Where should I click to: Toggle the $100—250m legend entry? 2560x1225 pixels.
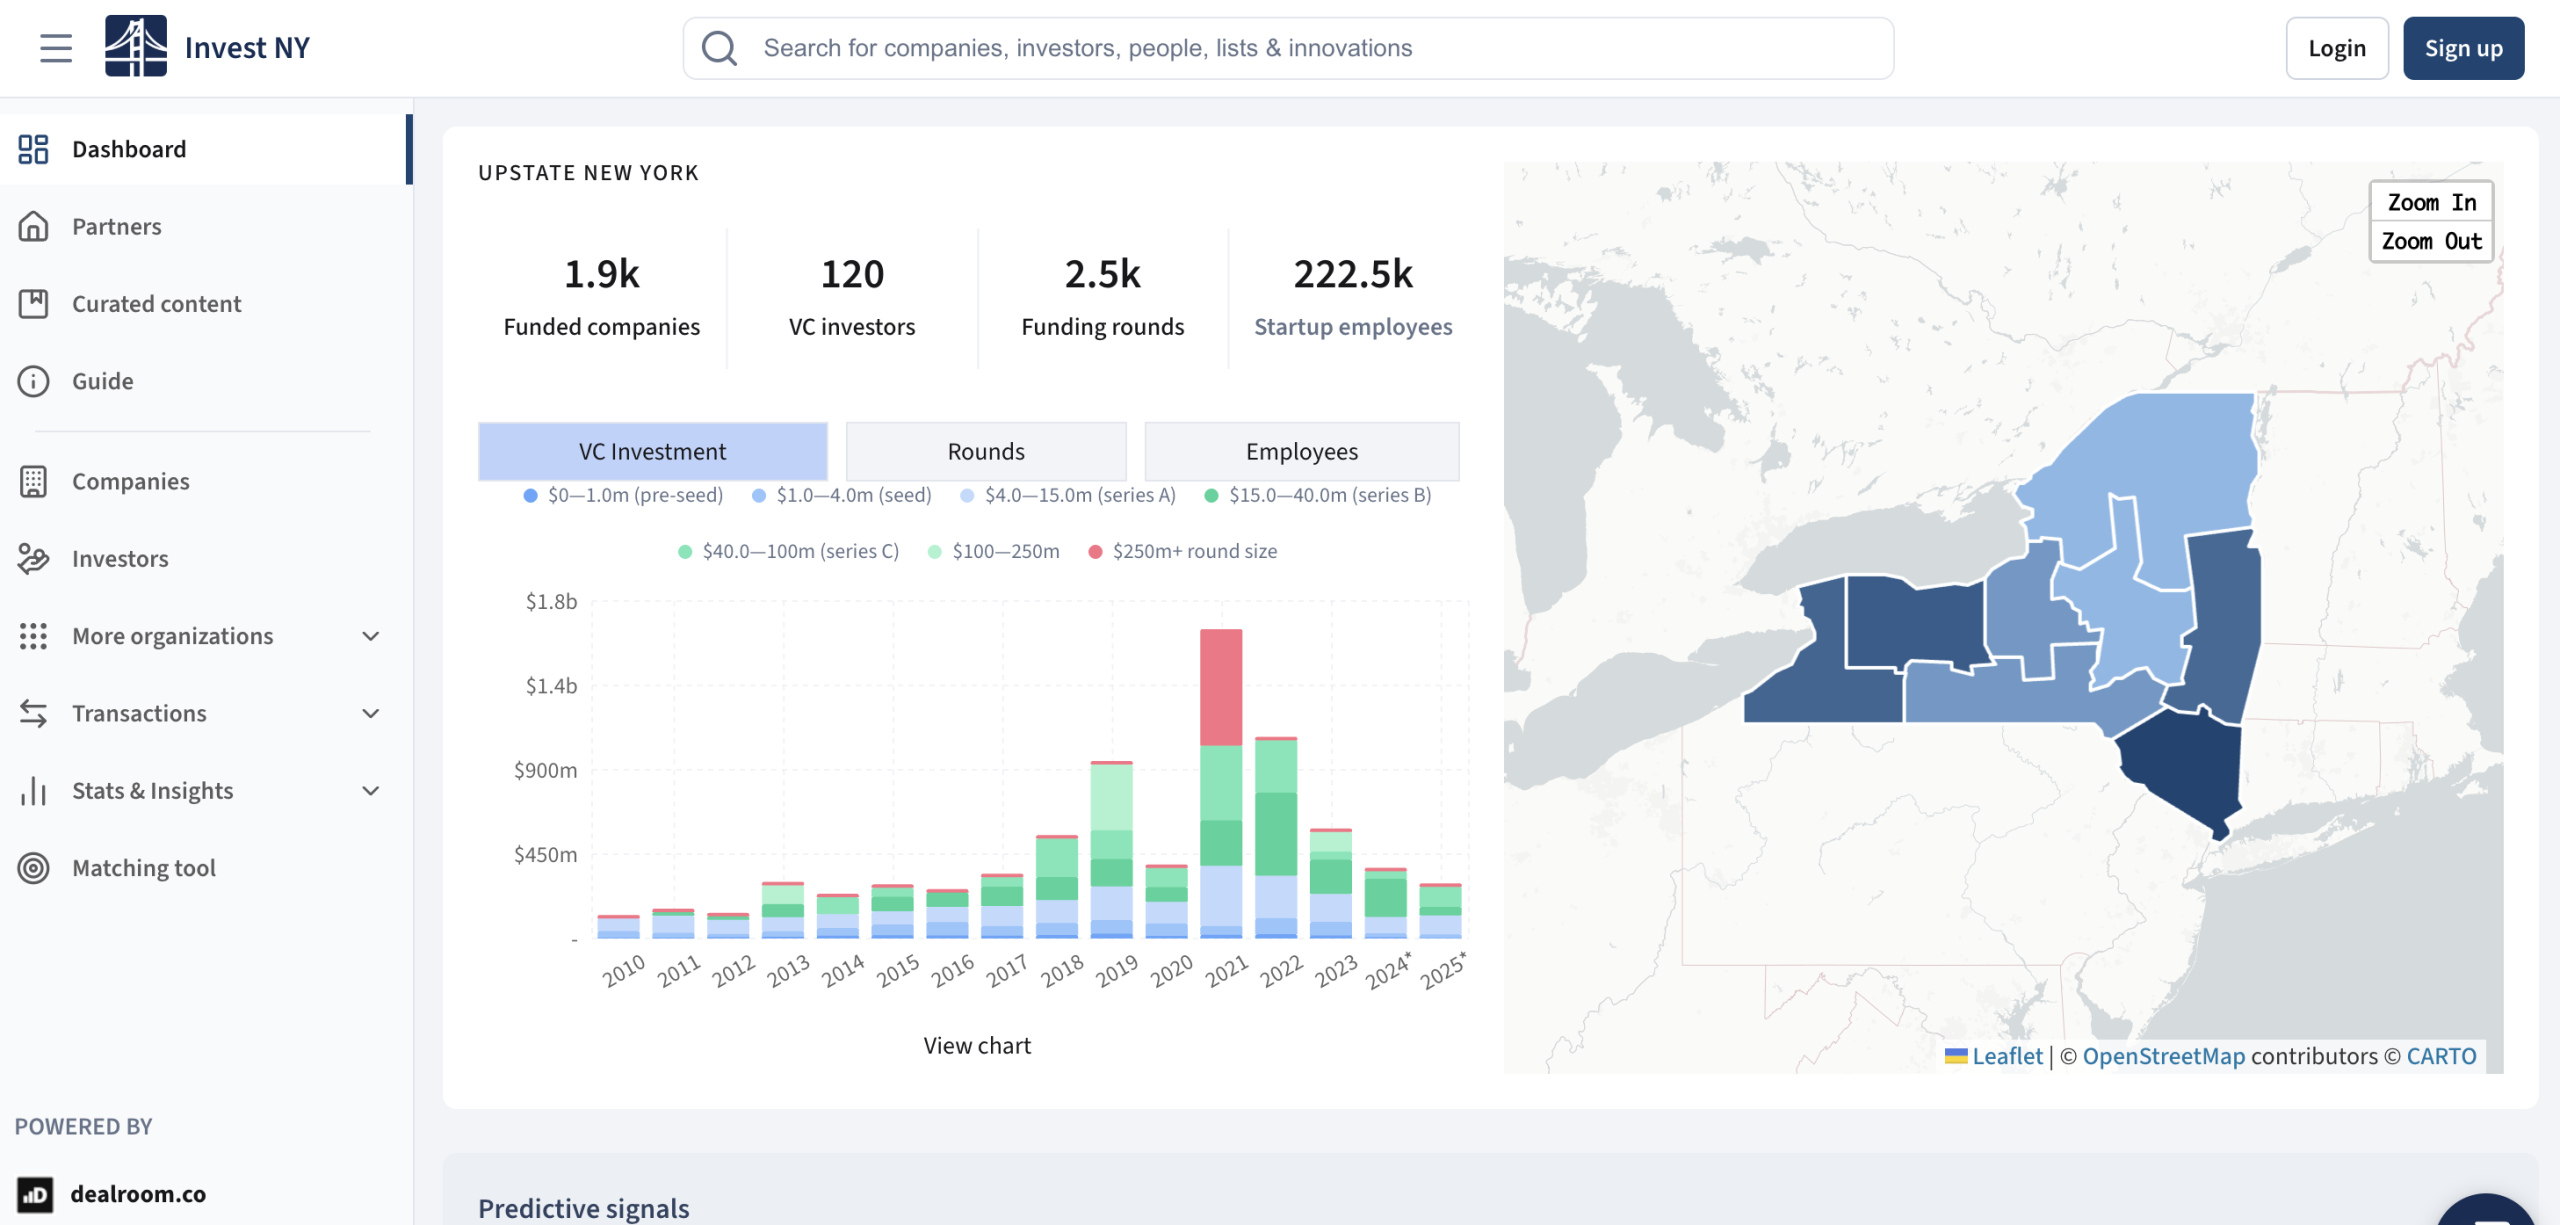click(994, 551)
